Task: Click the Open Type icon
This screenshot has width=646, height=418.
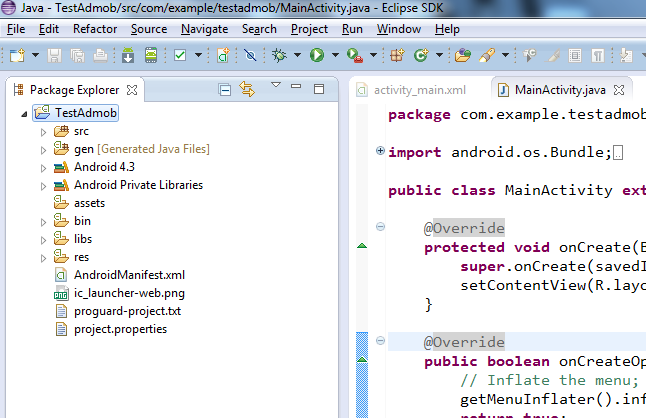Action: (x=463, y=55)
